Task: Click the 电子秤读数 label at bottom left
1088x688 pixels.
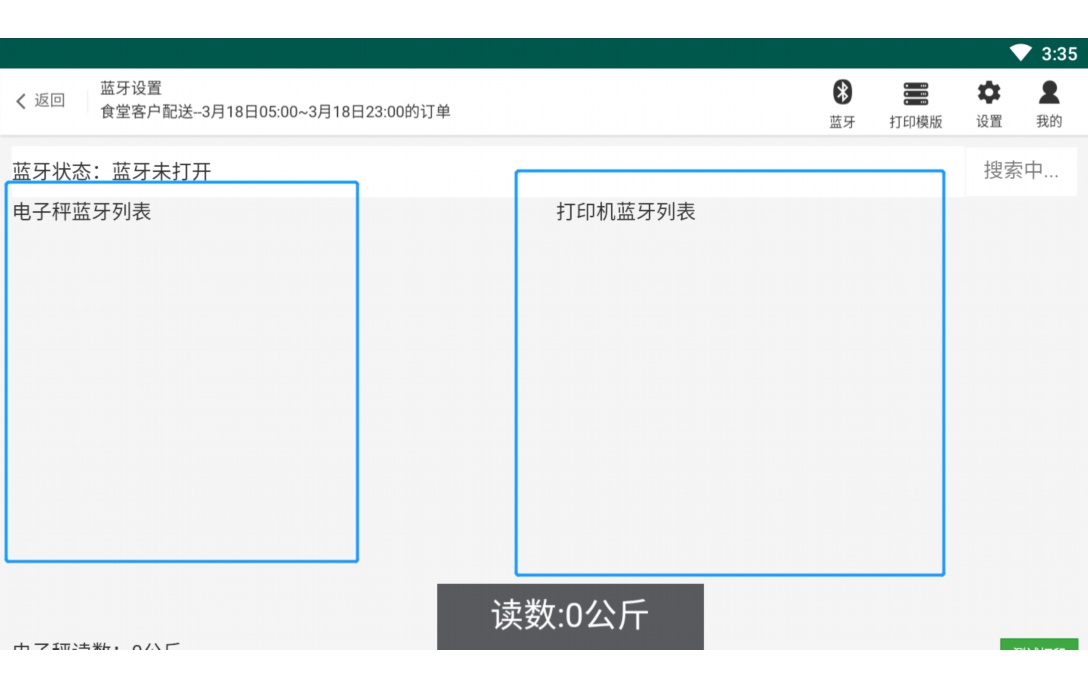Action: point(90,650)
